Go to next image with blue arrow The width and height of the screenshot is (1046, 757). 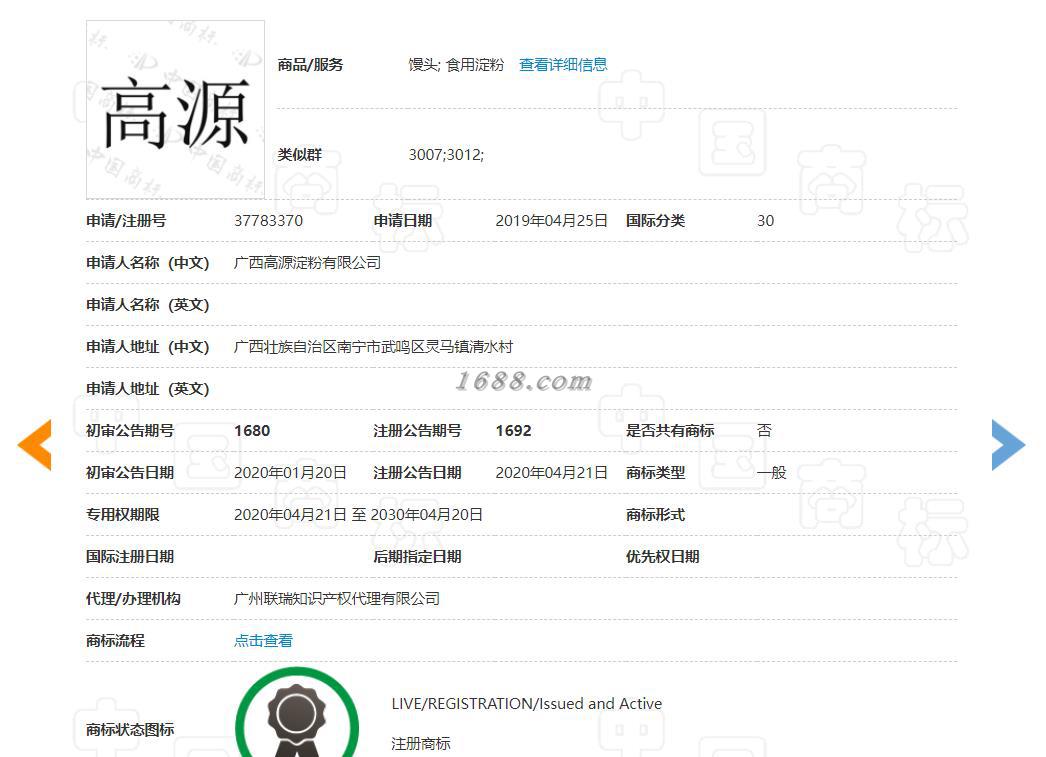1008,445
